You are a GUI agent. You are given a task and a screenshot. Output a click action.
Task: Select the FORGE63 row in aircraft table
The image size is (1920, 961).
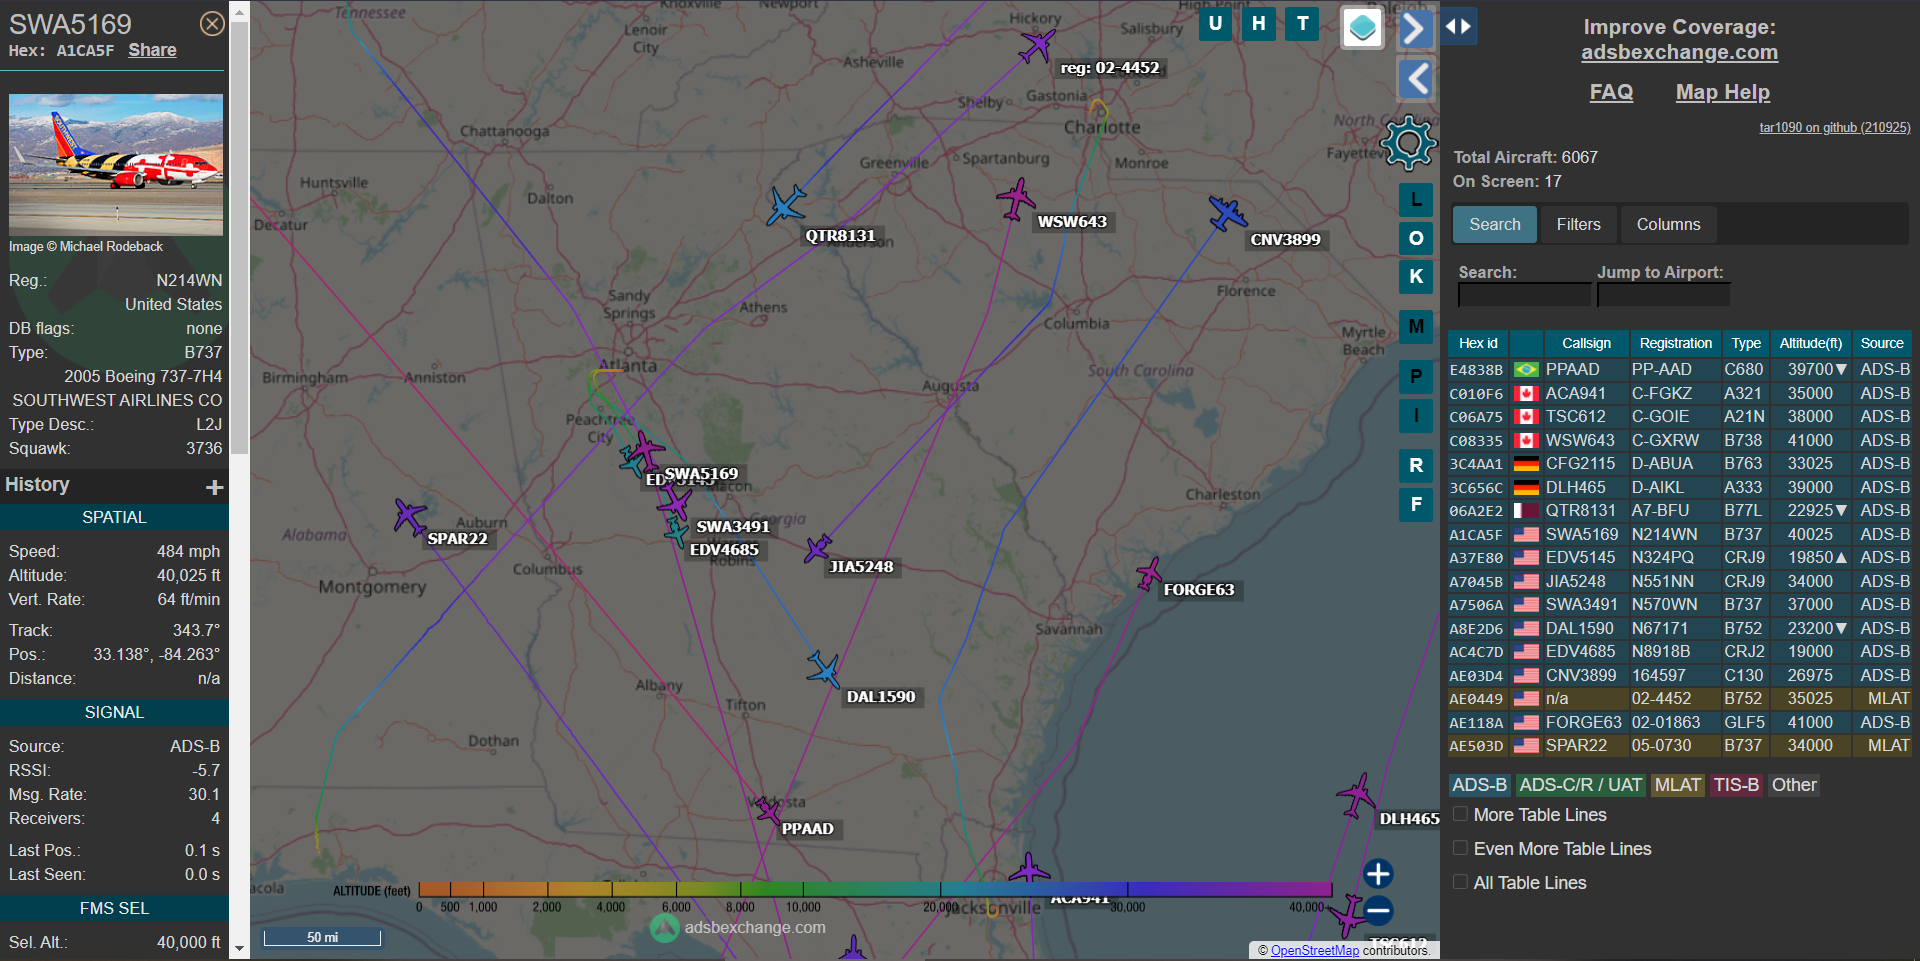coord(1679,722)
